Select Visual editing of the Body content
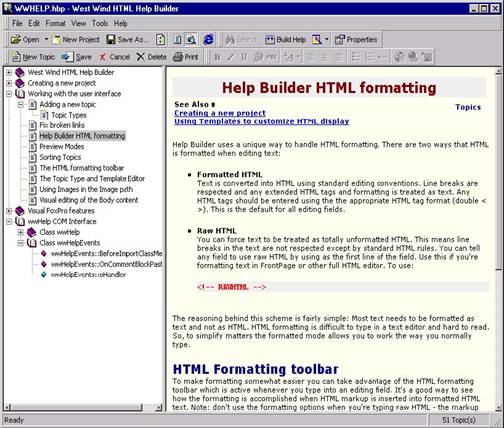The width and height of the screenshot is (504, 428). [89, 200]
